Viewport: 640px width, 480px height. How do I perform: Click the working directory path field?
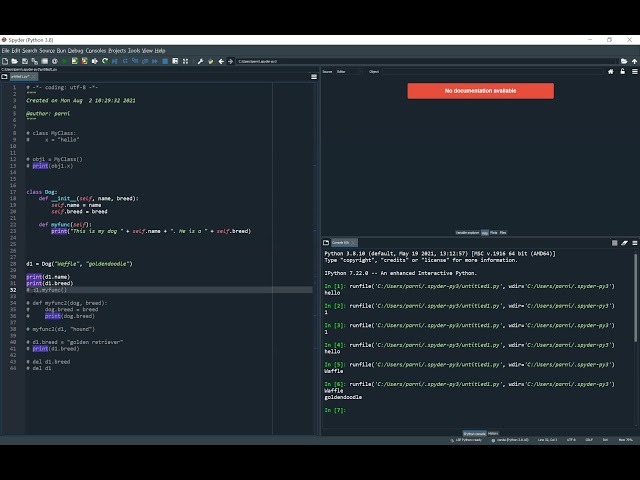(x=427, y=61)
